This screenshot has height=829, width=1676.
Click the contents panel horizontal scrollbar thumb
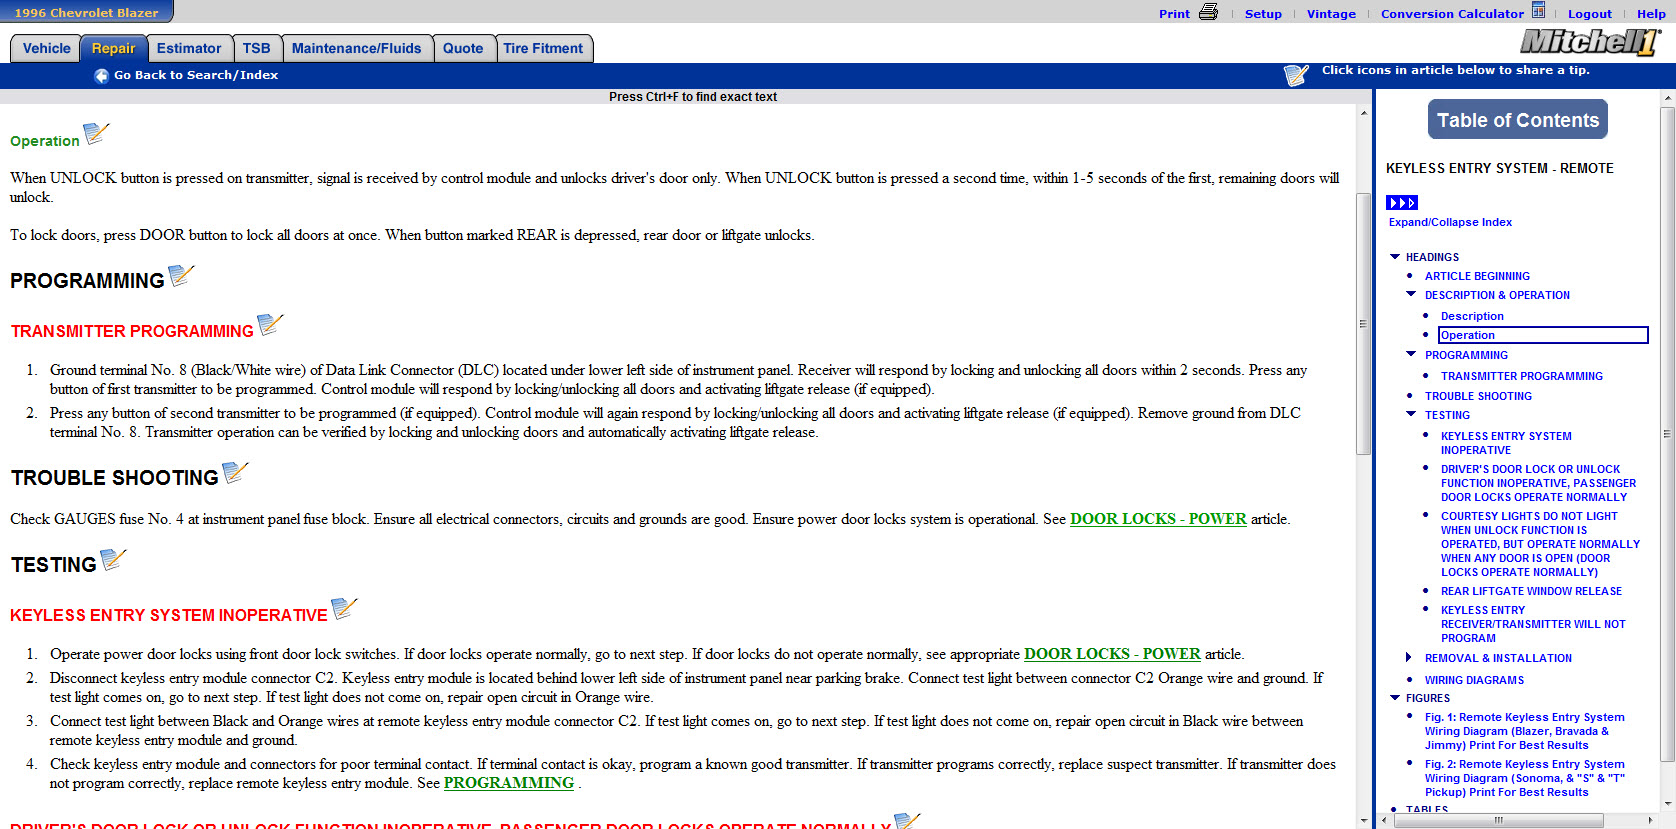pos(1498,820)
